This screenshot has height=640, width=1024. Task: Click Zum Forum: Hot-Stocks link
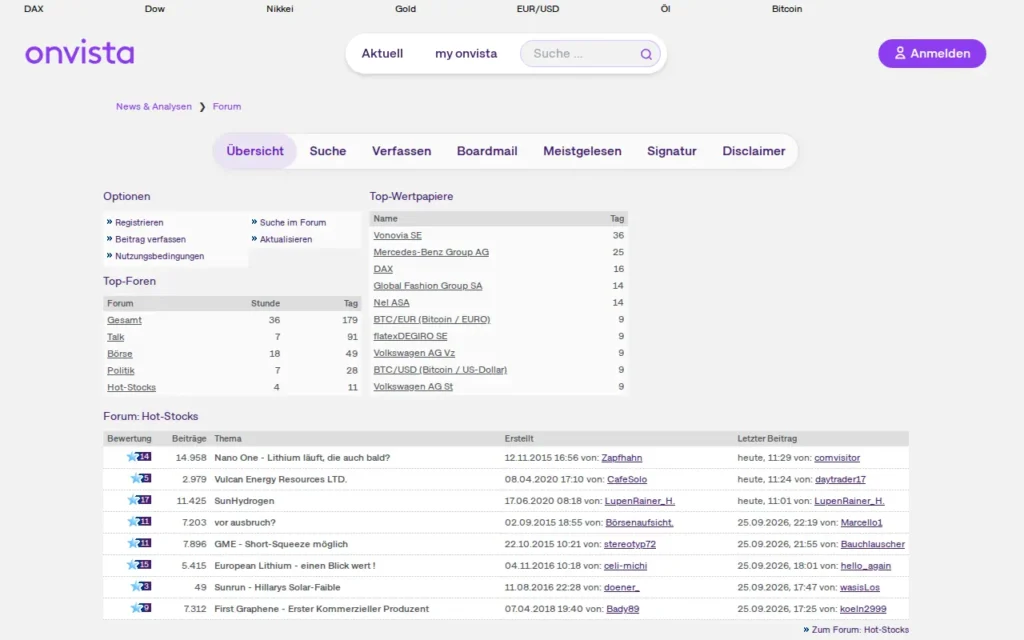point(859,630)
